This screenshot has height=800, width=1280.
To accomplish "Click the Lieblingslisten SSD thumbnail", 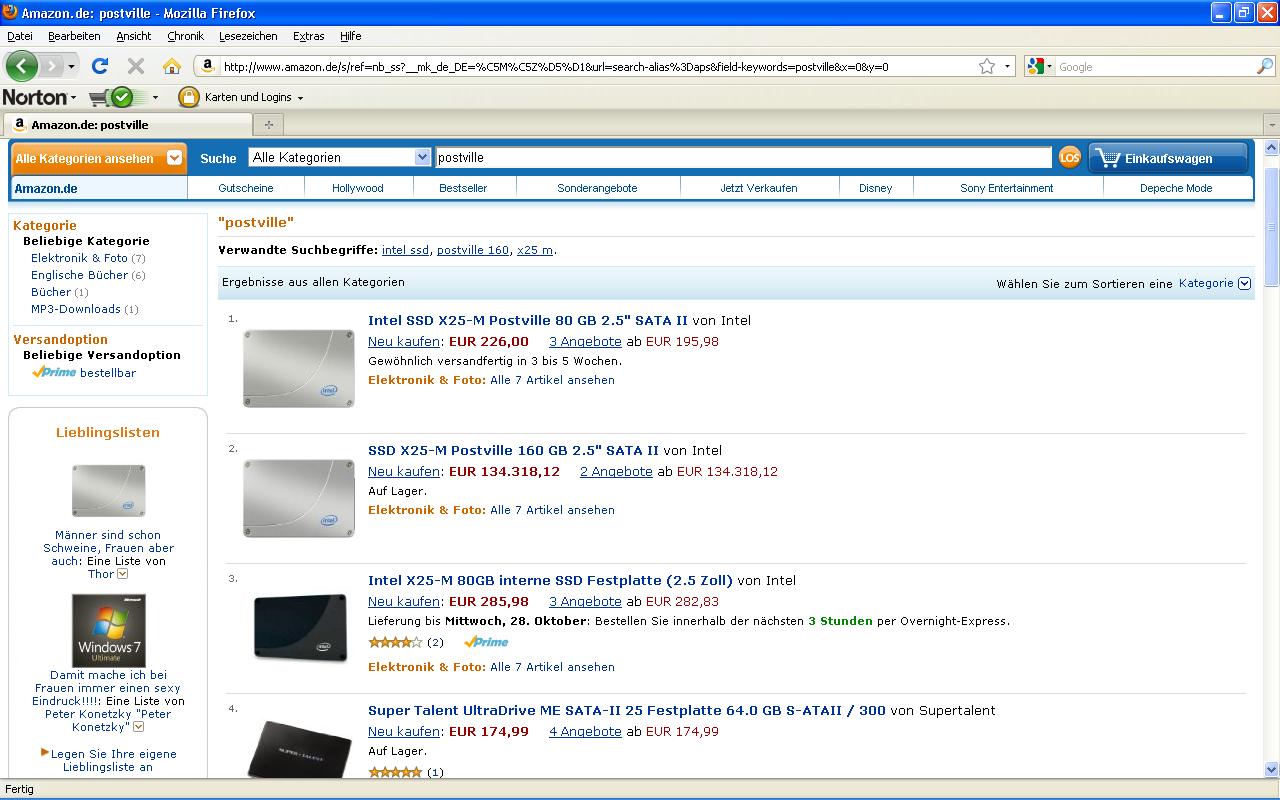I will pos(108,490).
